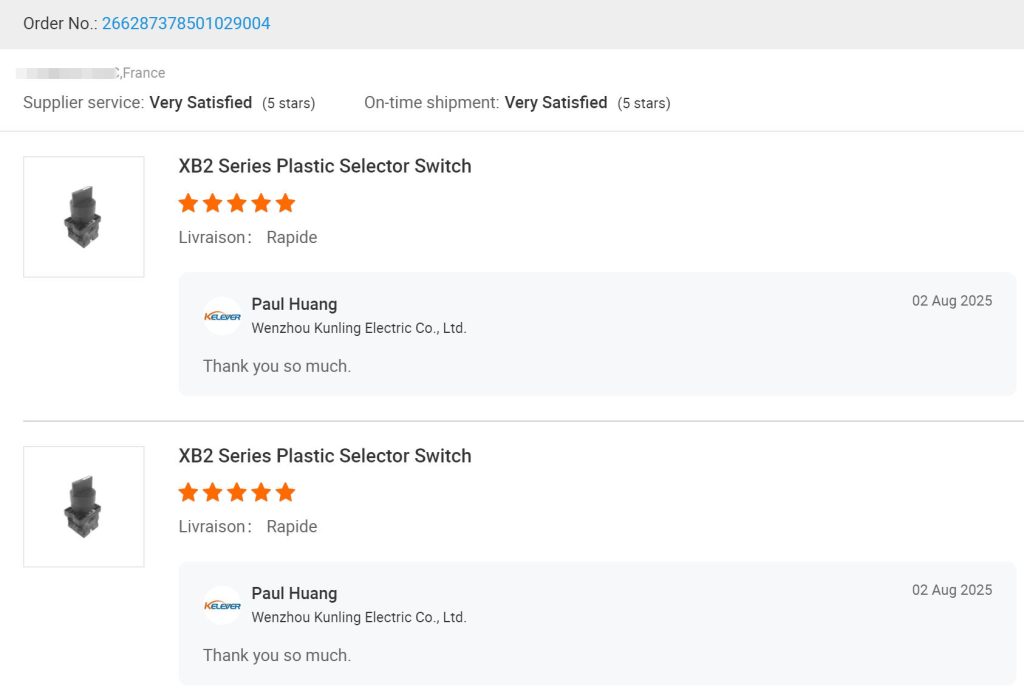The height and width of the screenshot is (689, 1024).
Task: Click third star of first review rating
Action: coord(237,203)
